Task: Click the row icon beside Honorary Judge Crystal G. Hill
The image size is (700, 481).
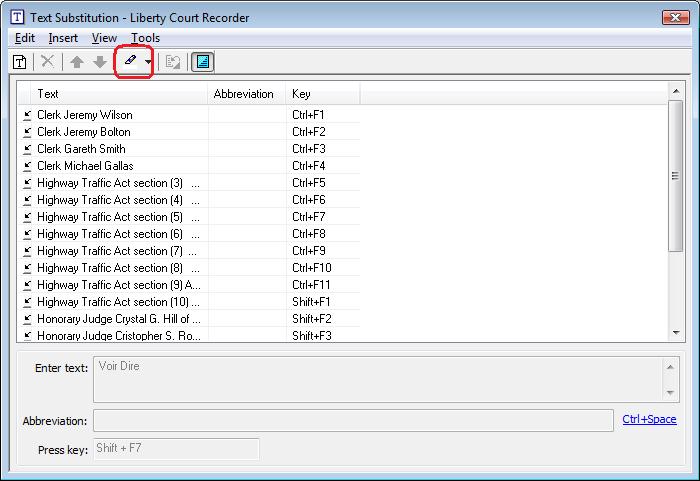Action: pos(27,319)
